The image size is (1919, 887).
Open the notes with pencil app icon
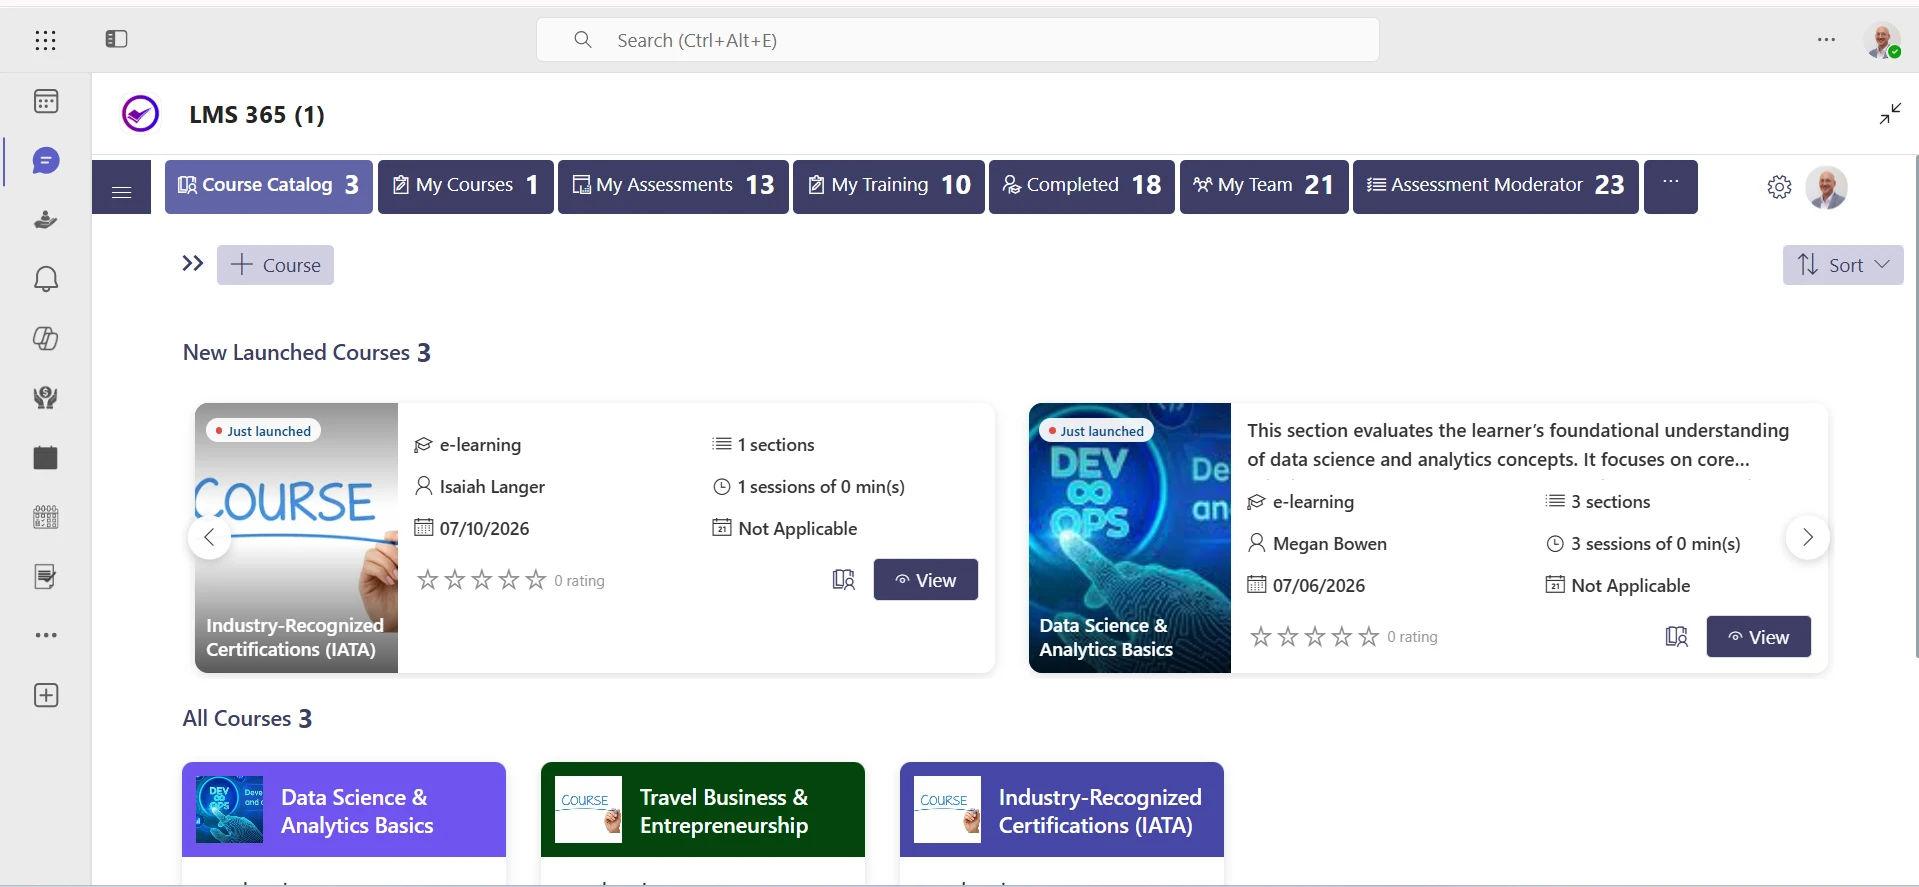tap(46, 576)
